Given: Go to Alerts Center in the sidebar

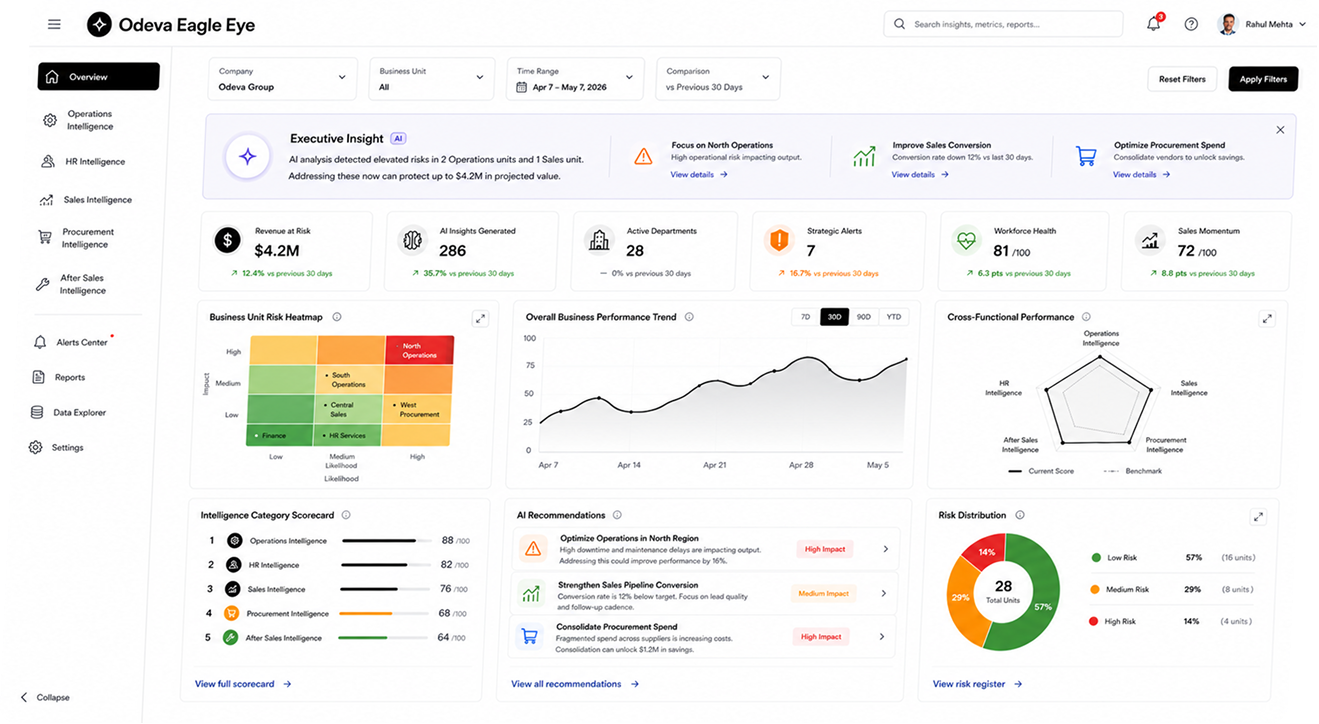Looking at the screenshot, I should click(82, 342).
